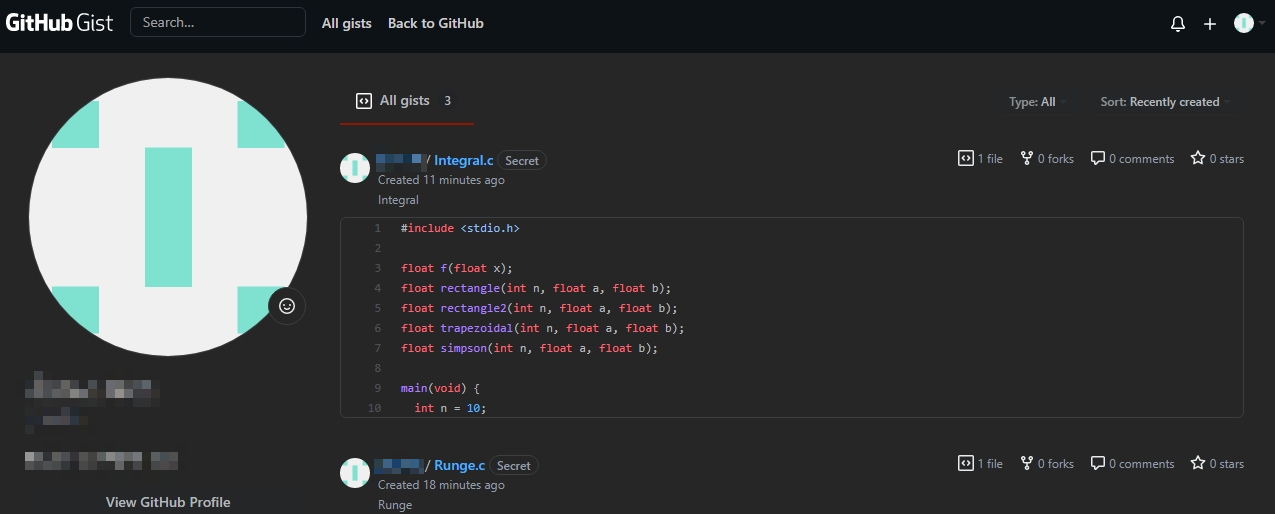Click the file icon of Runge.c gist
The height and width of the screenshot is (514, 1275).
tap(966, 463)
